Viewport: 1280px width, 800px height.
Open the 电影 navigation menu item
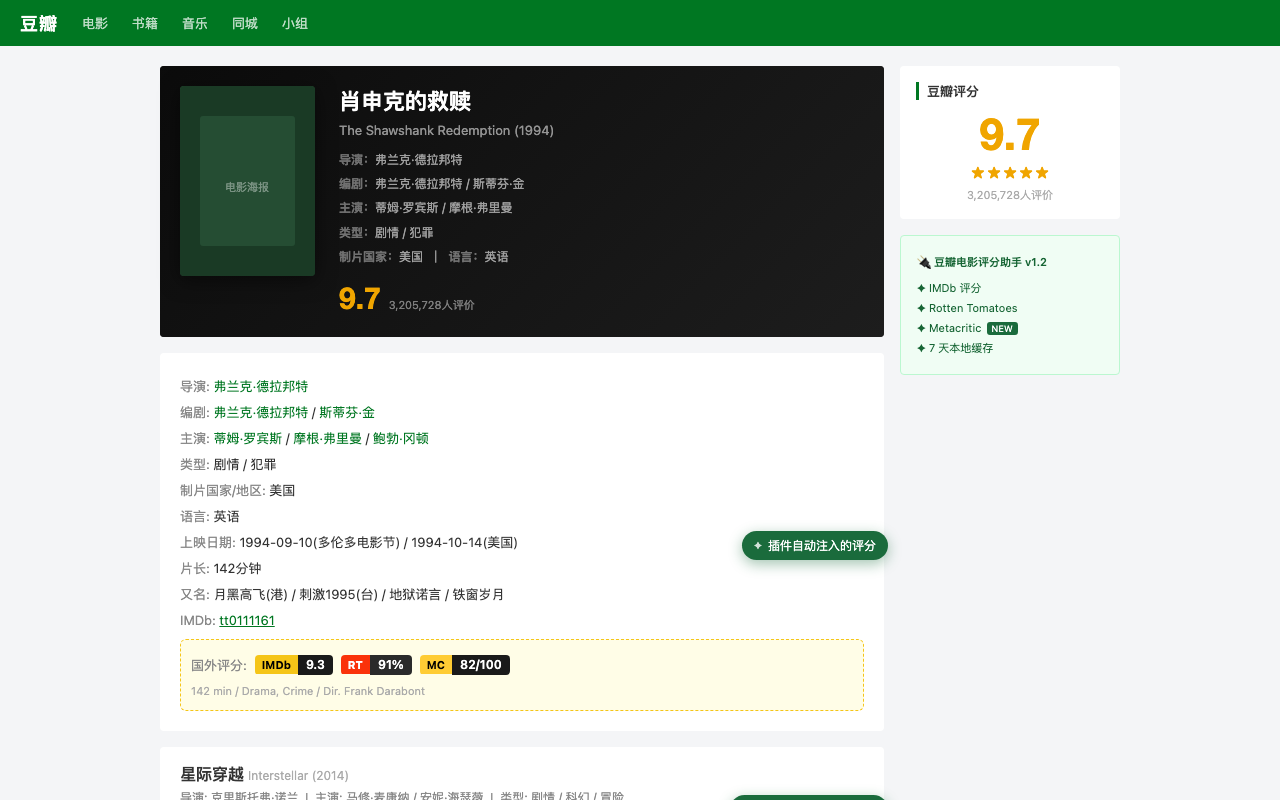95,23
